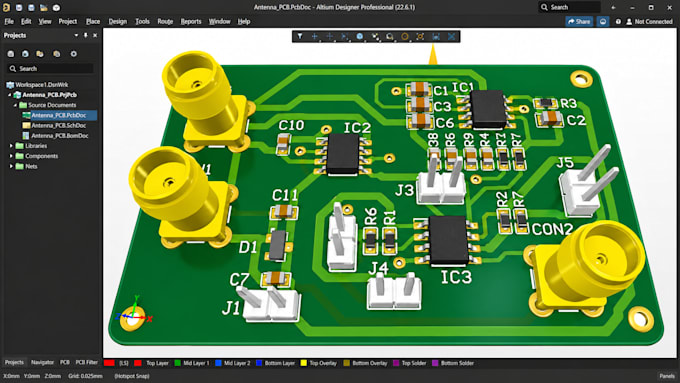Image resolution: width=680 pixels, height=383 pixels.
Task: Click the Search field in Projects panel
Action: 51,69
